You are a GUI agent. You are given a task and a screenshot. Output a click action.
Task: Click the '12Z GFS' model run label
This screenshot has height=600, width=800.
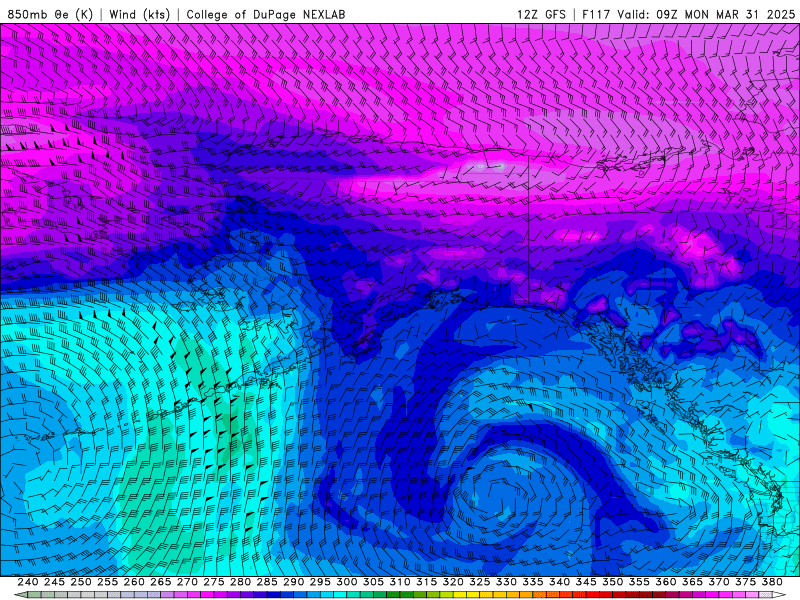[x=541, y=14]
